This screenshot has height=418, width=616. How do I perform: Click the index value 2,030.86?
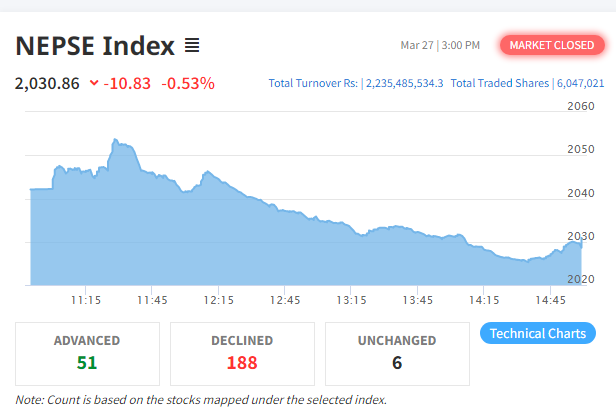coord(47,83)
